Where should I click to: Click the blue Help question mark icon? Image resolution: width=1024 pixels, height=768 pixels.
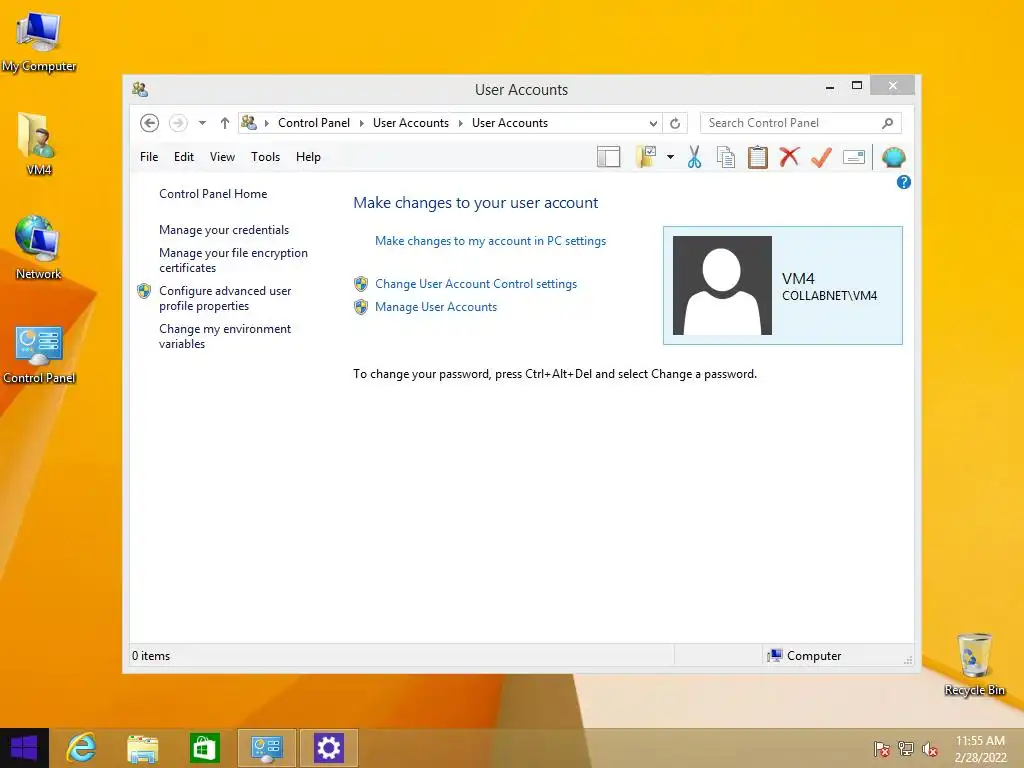[x=903, y=182]
